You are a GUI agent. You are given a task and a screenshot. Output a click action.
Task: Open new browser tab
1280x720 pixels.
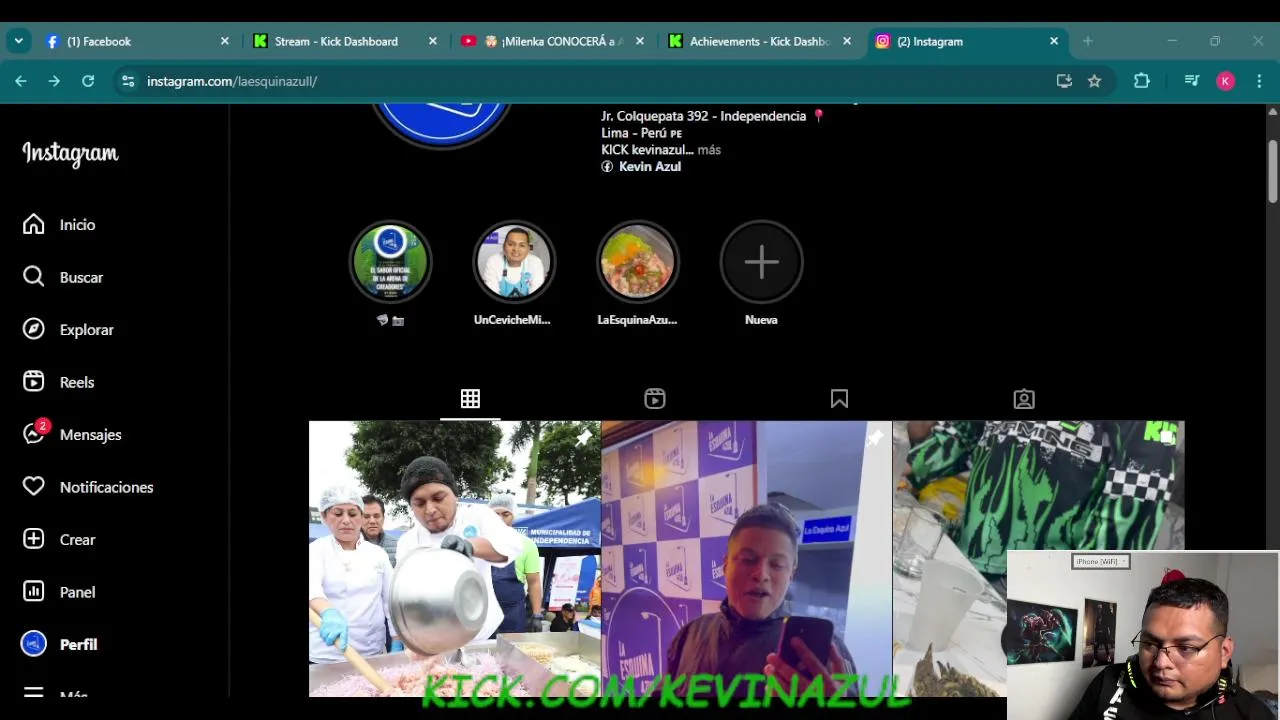[1088, 41]
